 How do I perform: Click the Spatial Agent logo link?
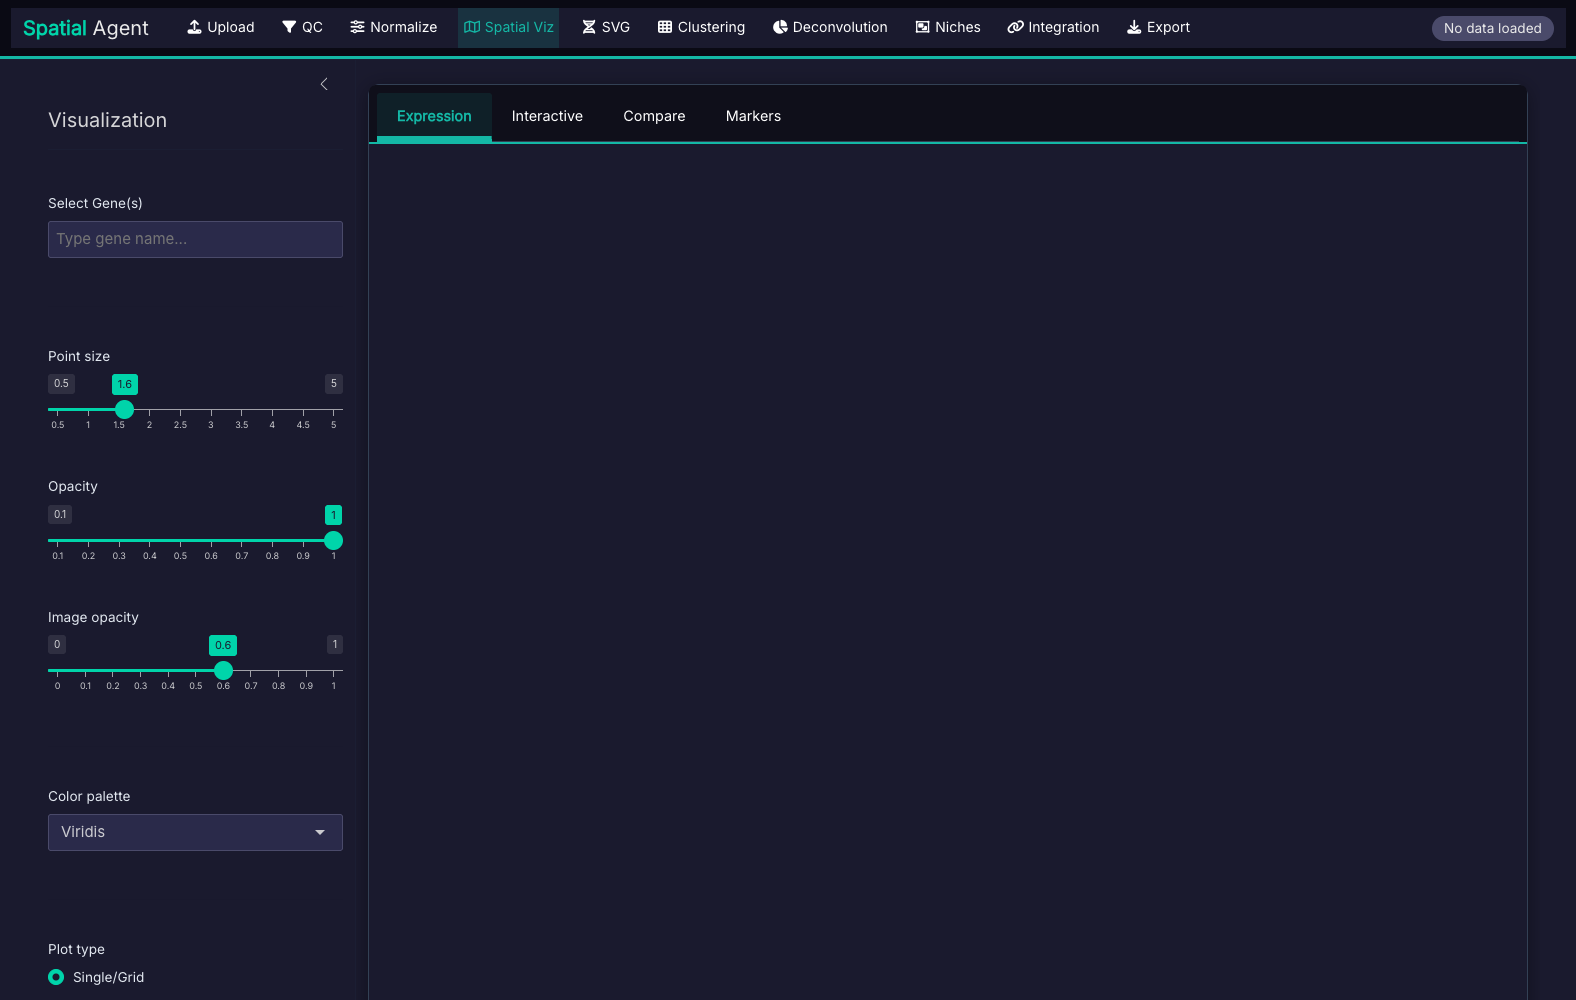(x=86, y=28)
